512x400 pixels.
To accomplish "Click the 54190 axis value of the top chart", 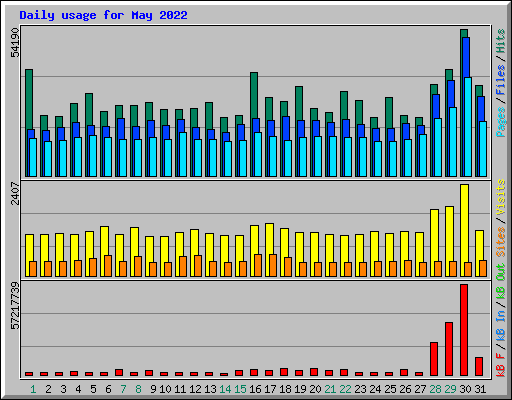I will [15, 42].
